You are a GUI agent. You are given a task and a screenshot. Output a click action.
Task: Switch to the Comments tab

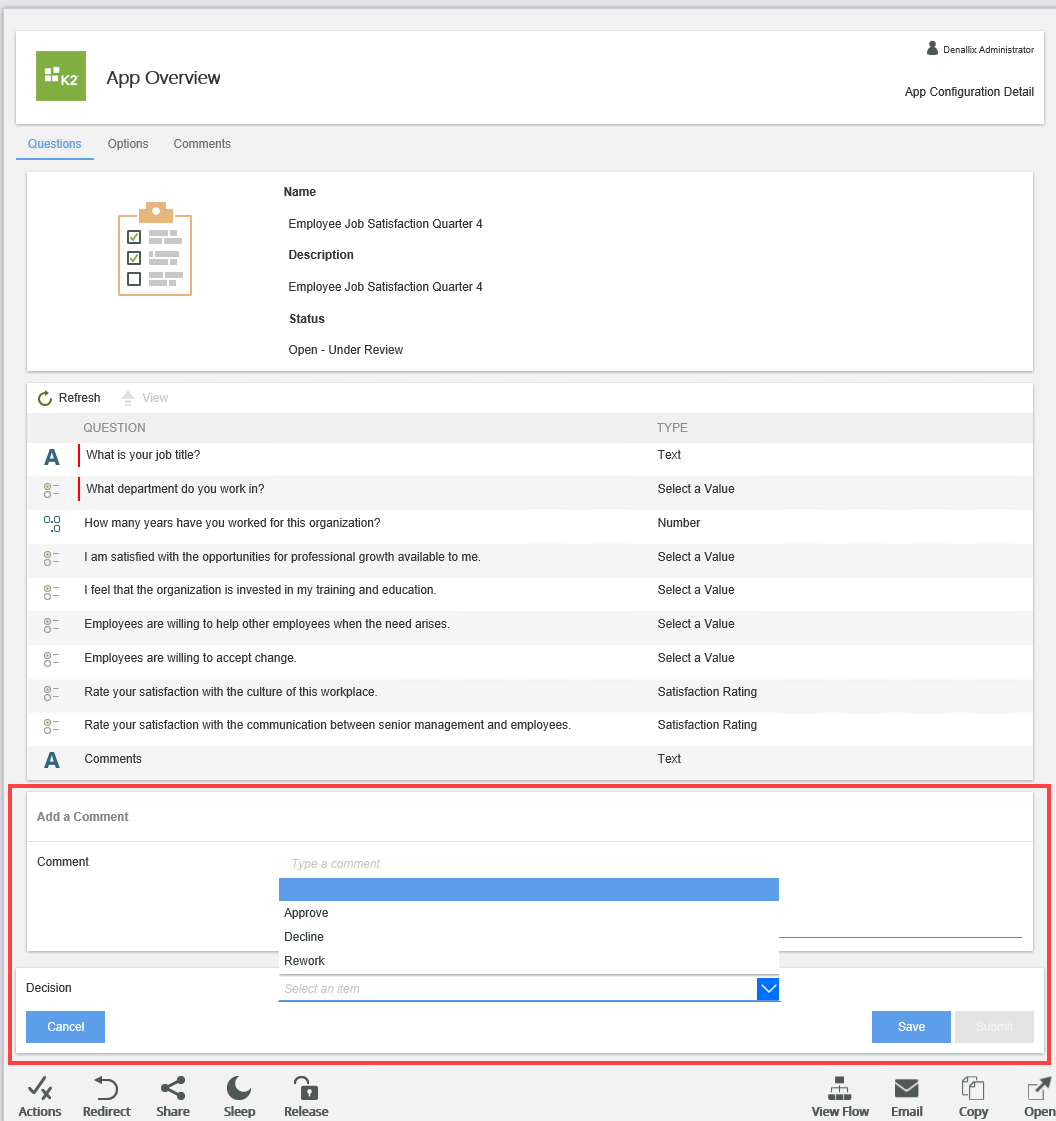click(x=202, y=144)
